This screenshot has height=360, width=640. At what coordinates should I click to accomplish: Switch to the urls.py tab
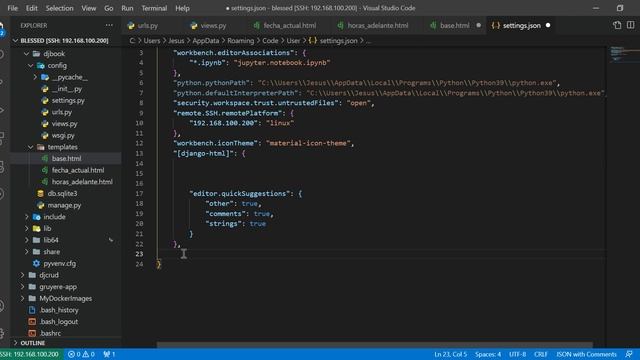(148, 25)
